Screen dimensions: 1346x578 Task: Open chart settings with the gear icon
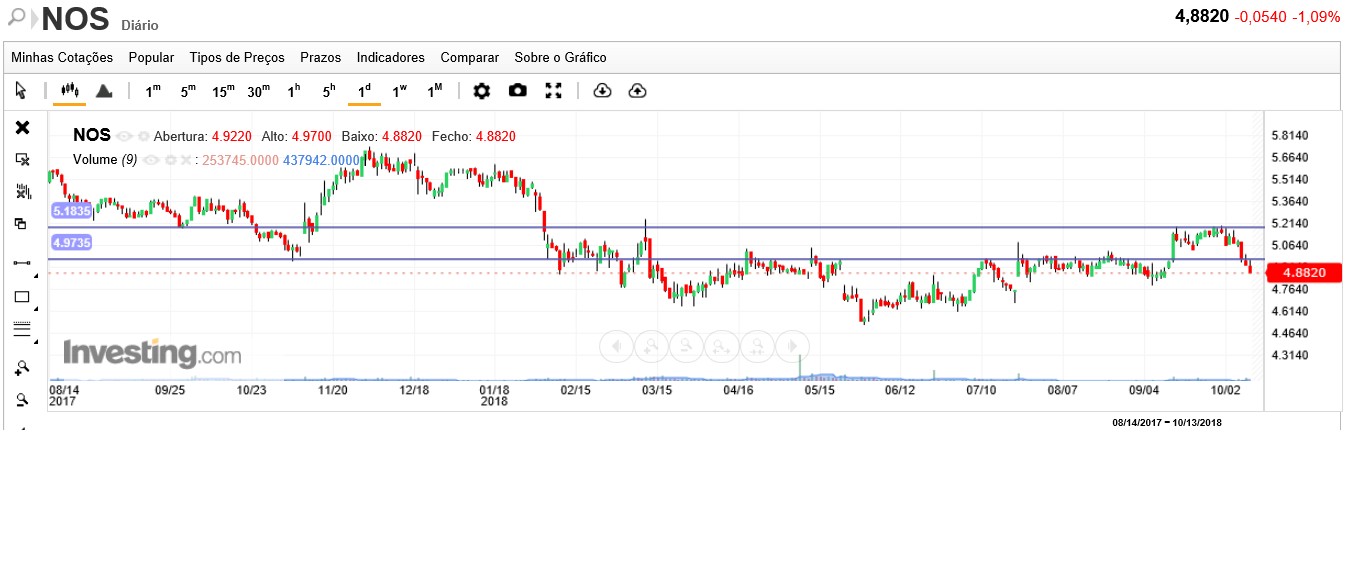tap(482, 91)
